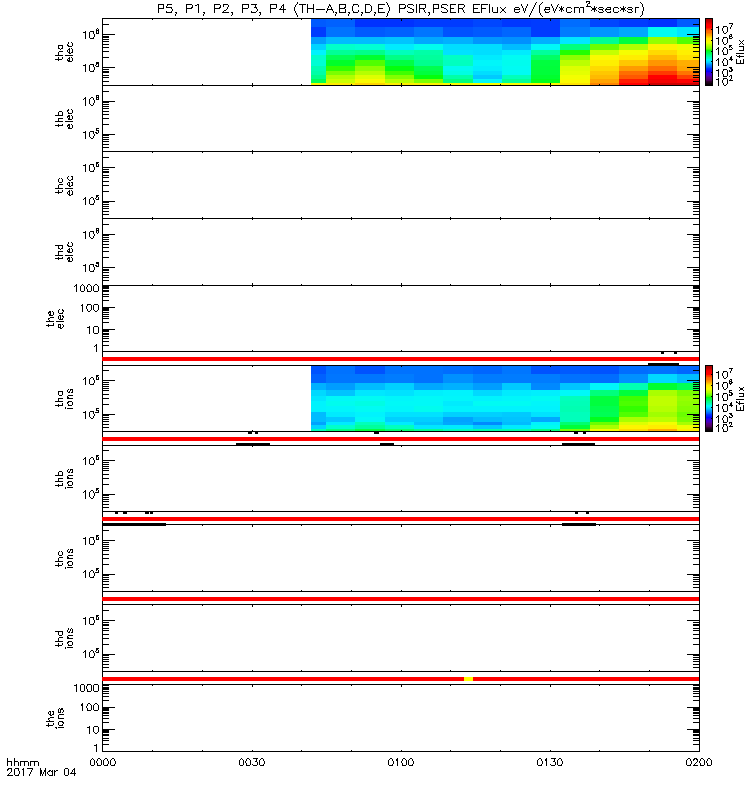Select the 'thb elec' panel label
This screenshot has width=750, height=800.
[65, 119]
